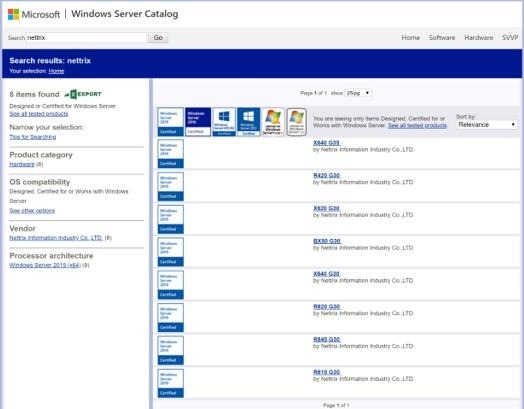Filter by Windows Server 2019 (x64) architecture

45,265
